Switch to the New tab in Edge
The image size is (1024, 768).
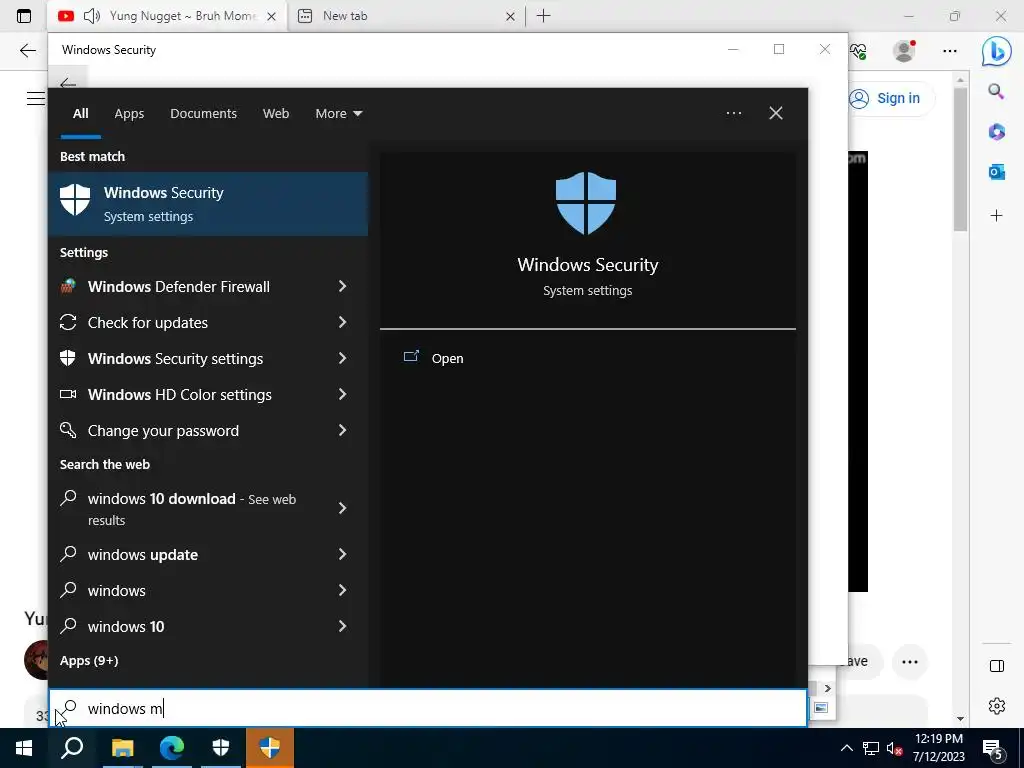(x=405, y=16)
